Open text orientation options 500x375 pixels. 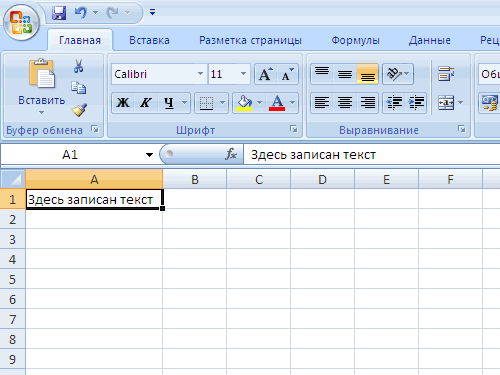click(398, 74)
